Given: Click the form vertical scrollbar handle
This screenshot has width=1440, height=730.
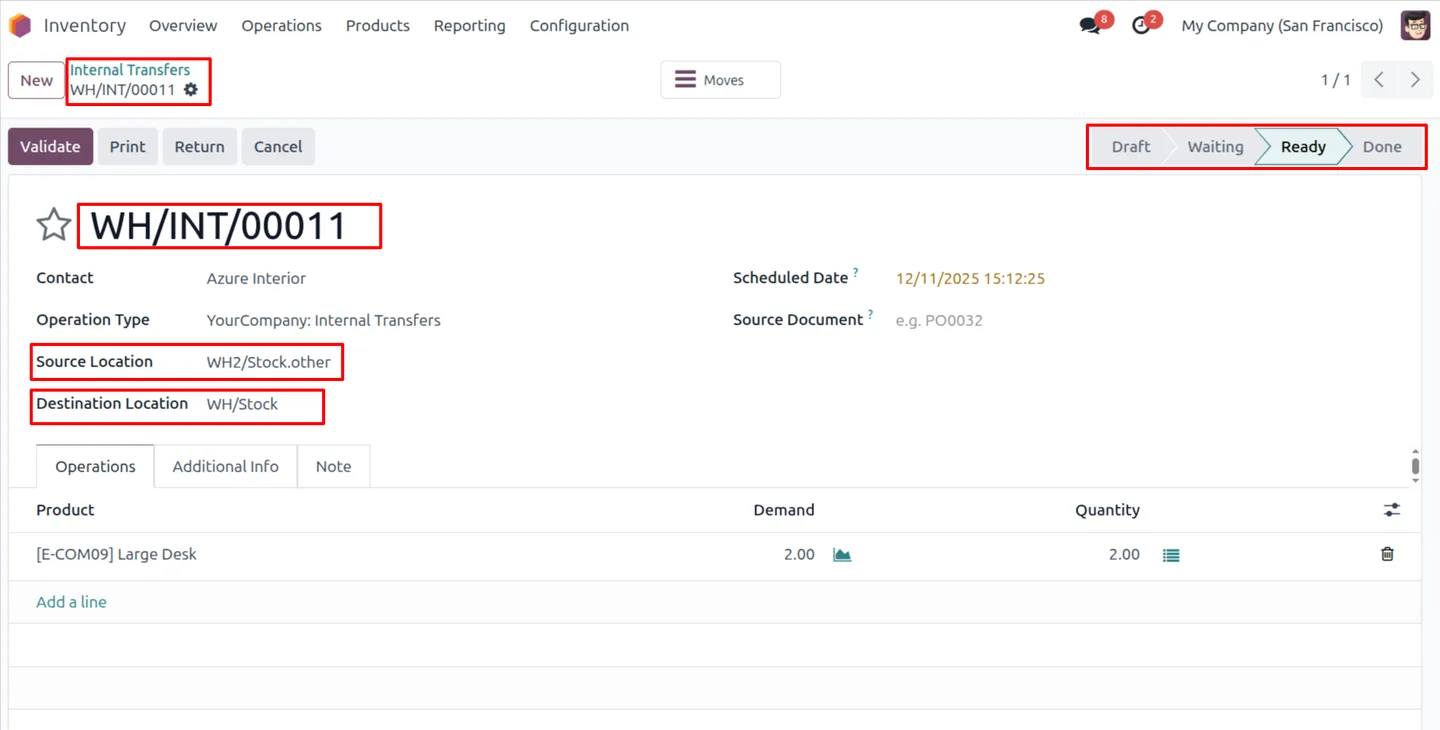Looking at the screenshot, I should click(x=1415, y=466).
